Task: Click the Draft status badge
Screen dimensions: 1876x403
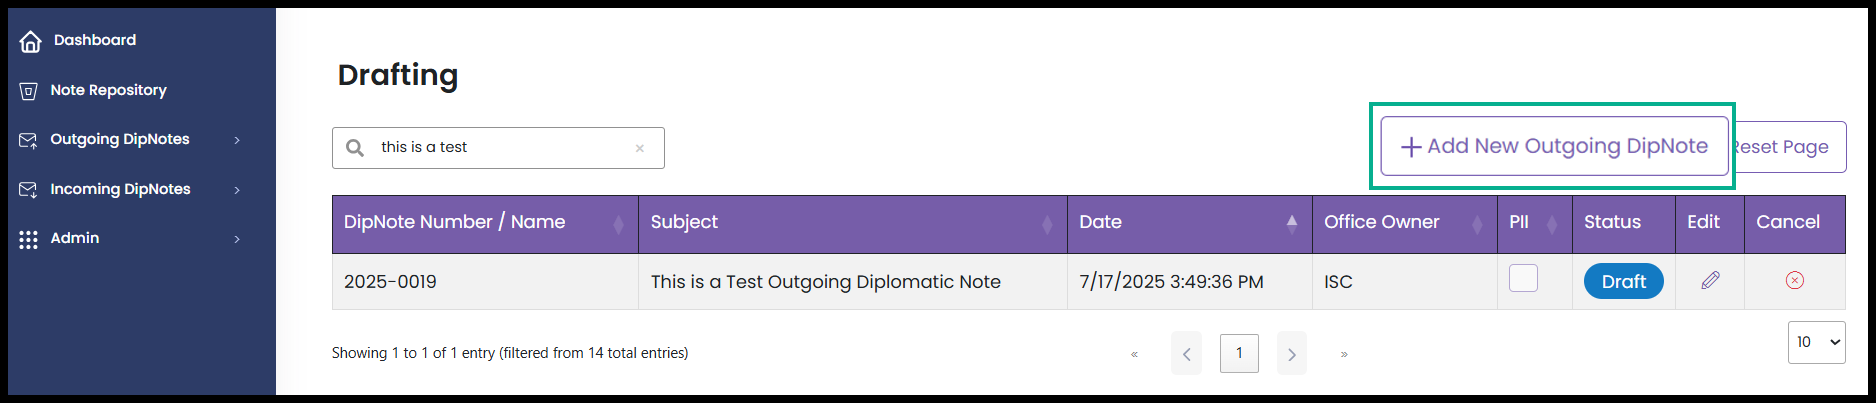Action: [1623, 282]
